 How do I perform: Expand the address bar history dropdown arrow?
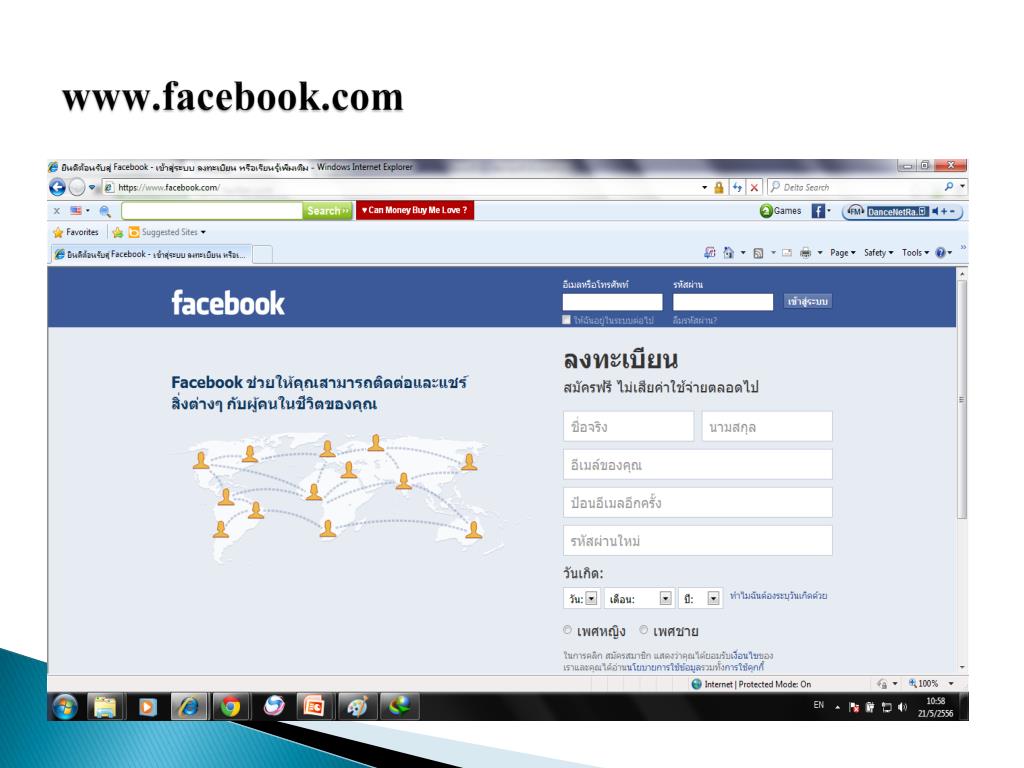[x=705, y=187]
